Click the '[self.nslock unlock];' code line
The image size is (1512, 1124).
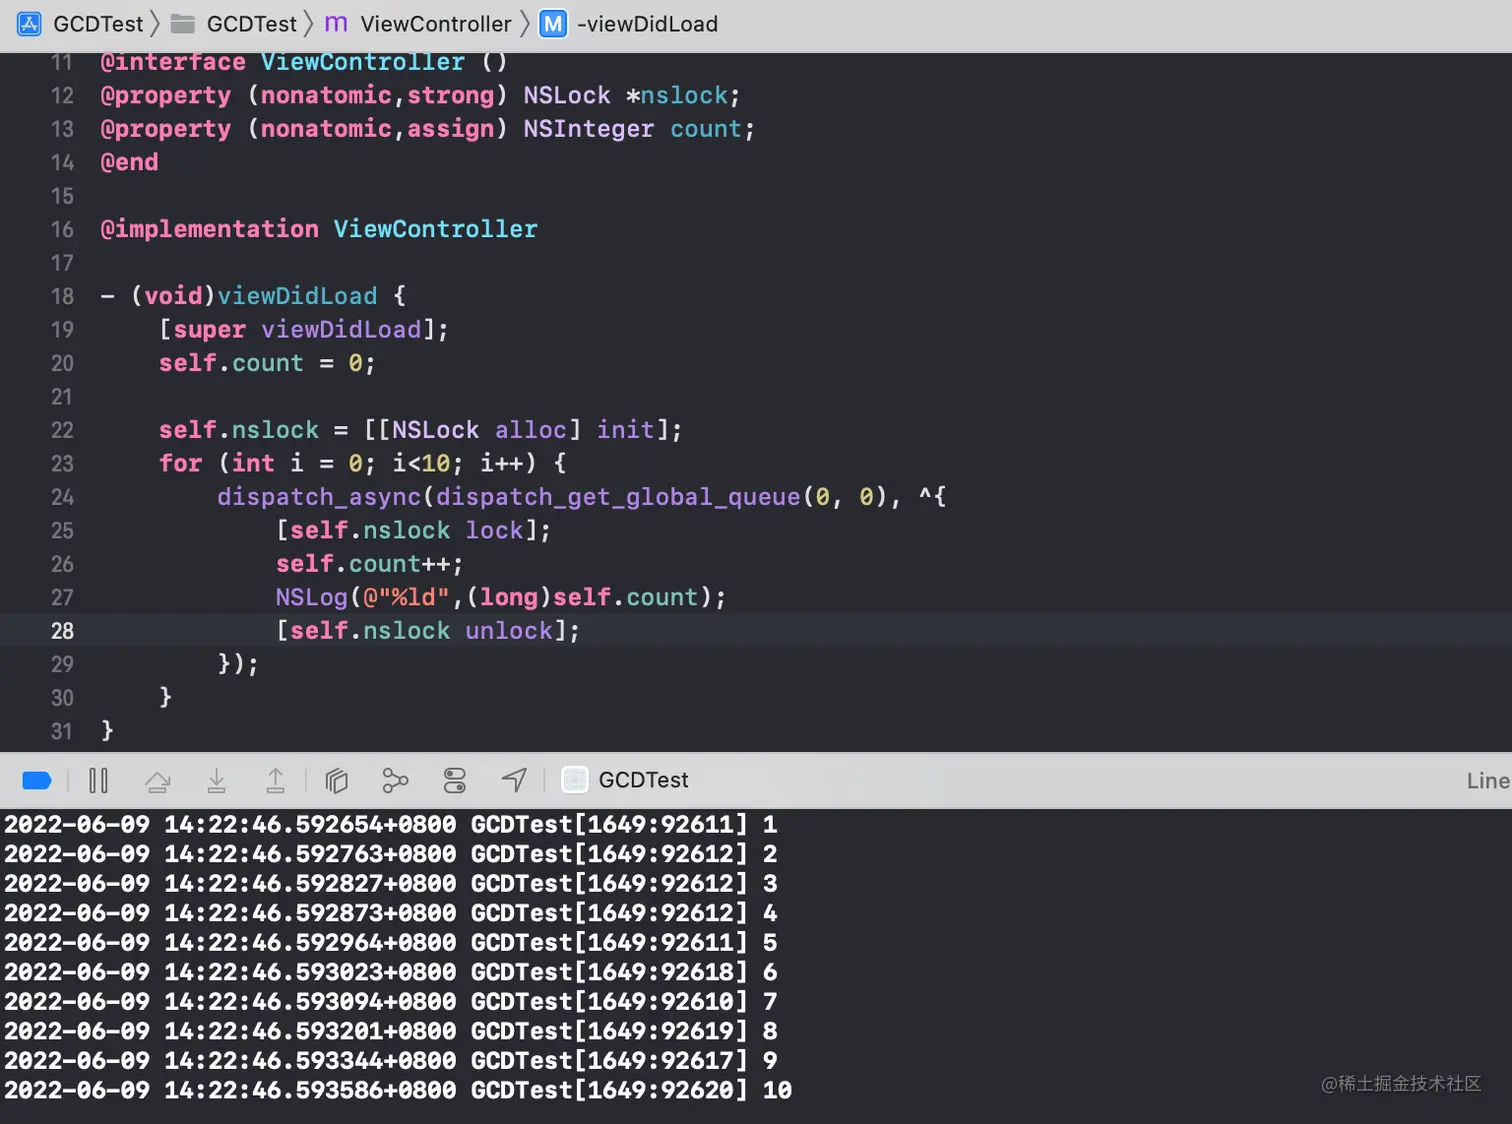coord(428,631)
